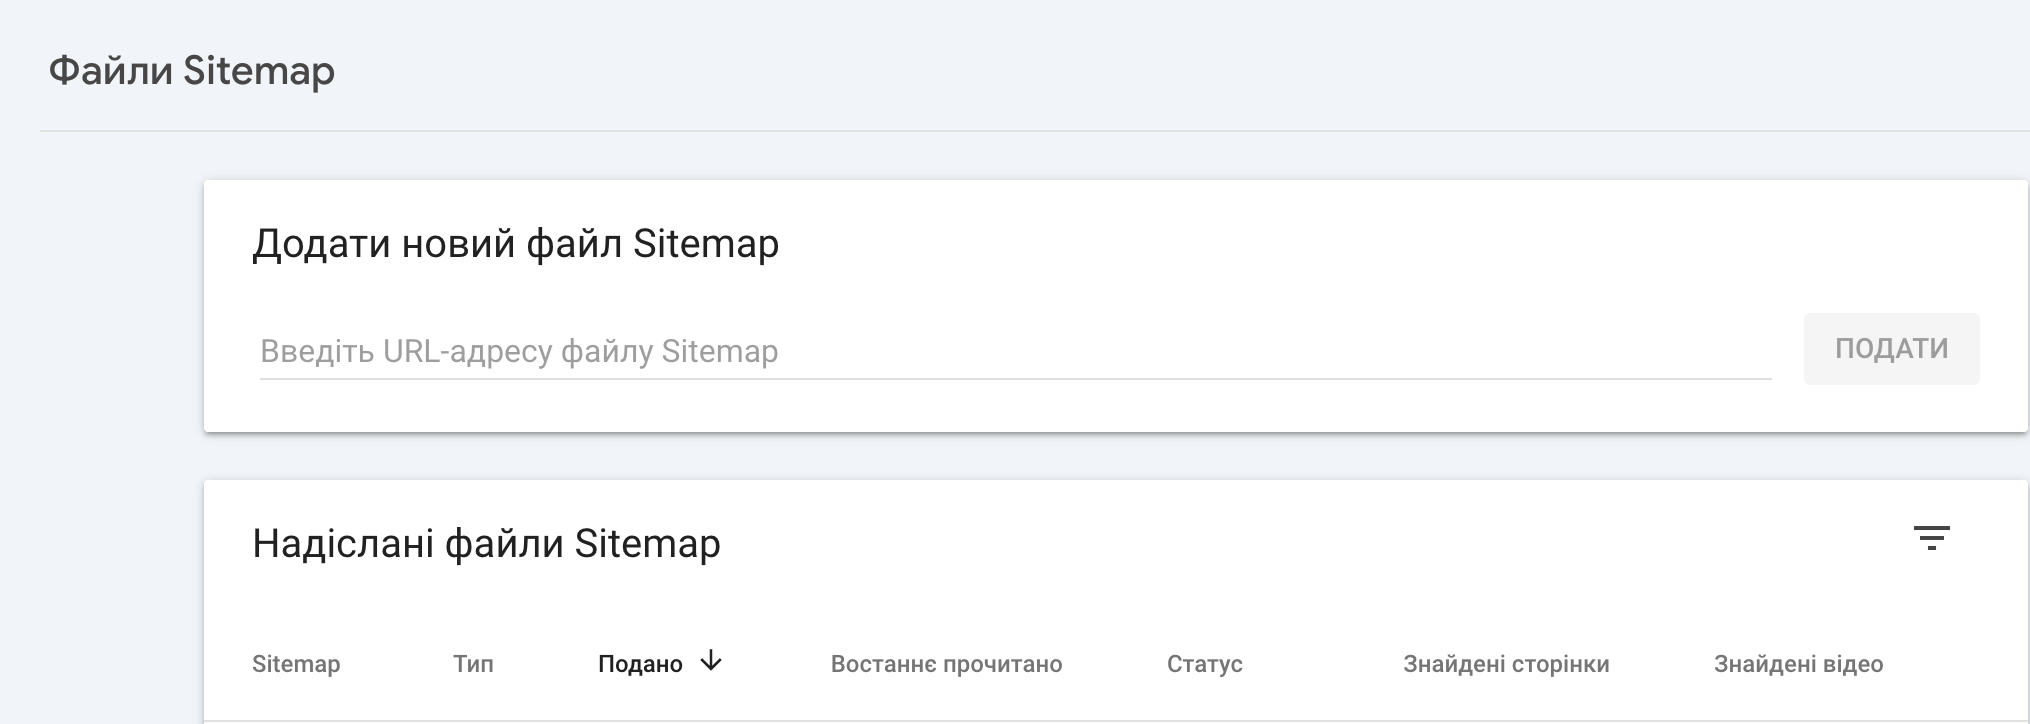Open the filter icon in submitted sitemaps

point(1931,539)
